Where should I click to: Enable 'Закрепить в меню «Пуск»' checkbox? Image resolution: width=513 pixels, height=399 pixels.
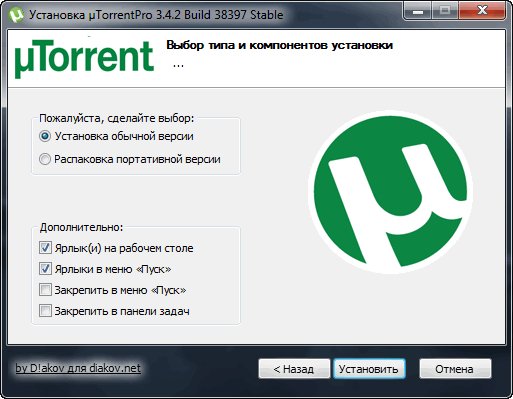45,290
